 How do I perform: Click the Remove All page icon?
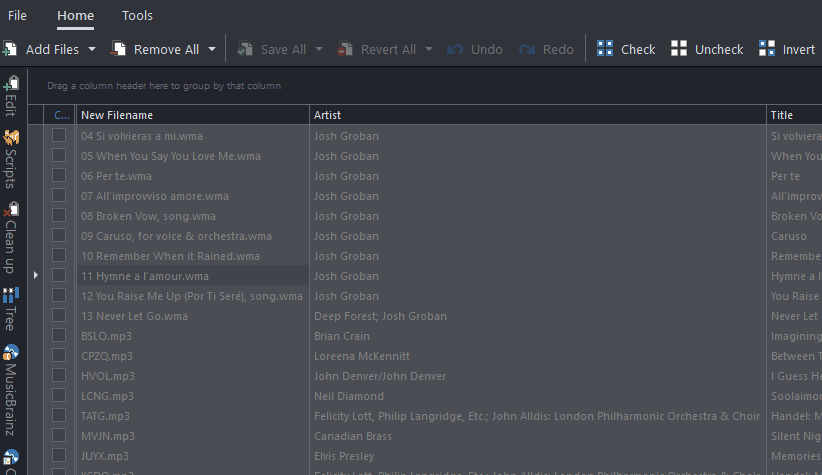point(118,49)
